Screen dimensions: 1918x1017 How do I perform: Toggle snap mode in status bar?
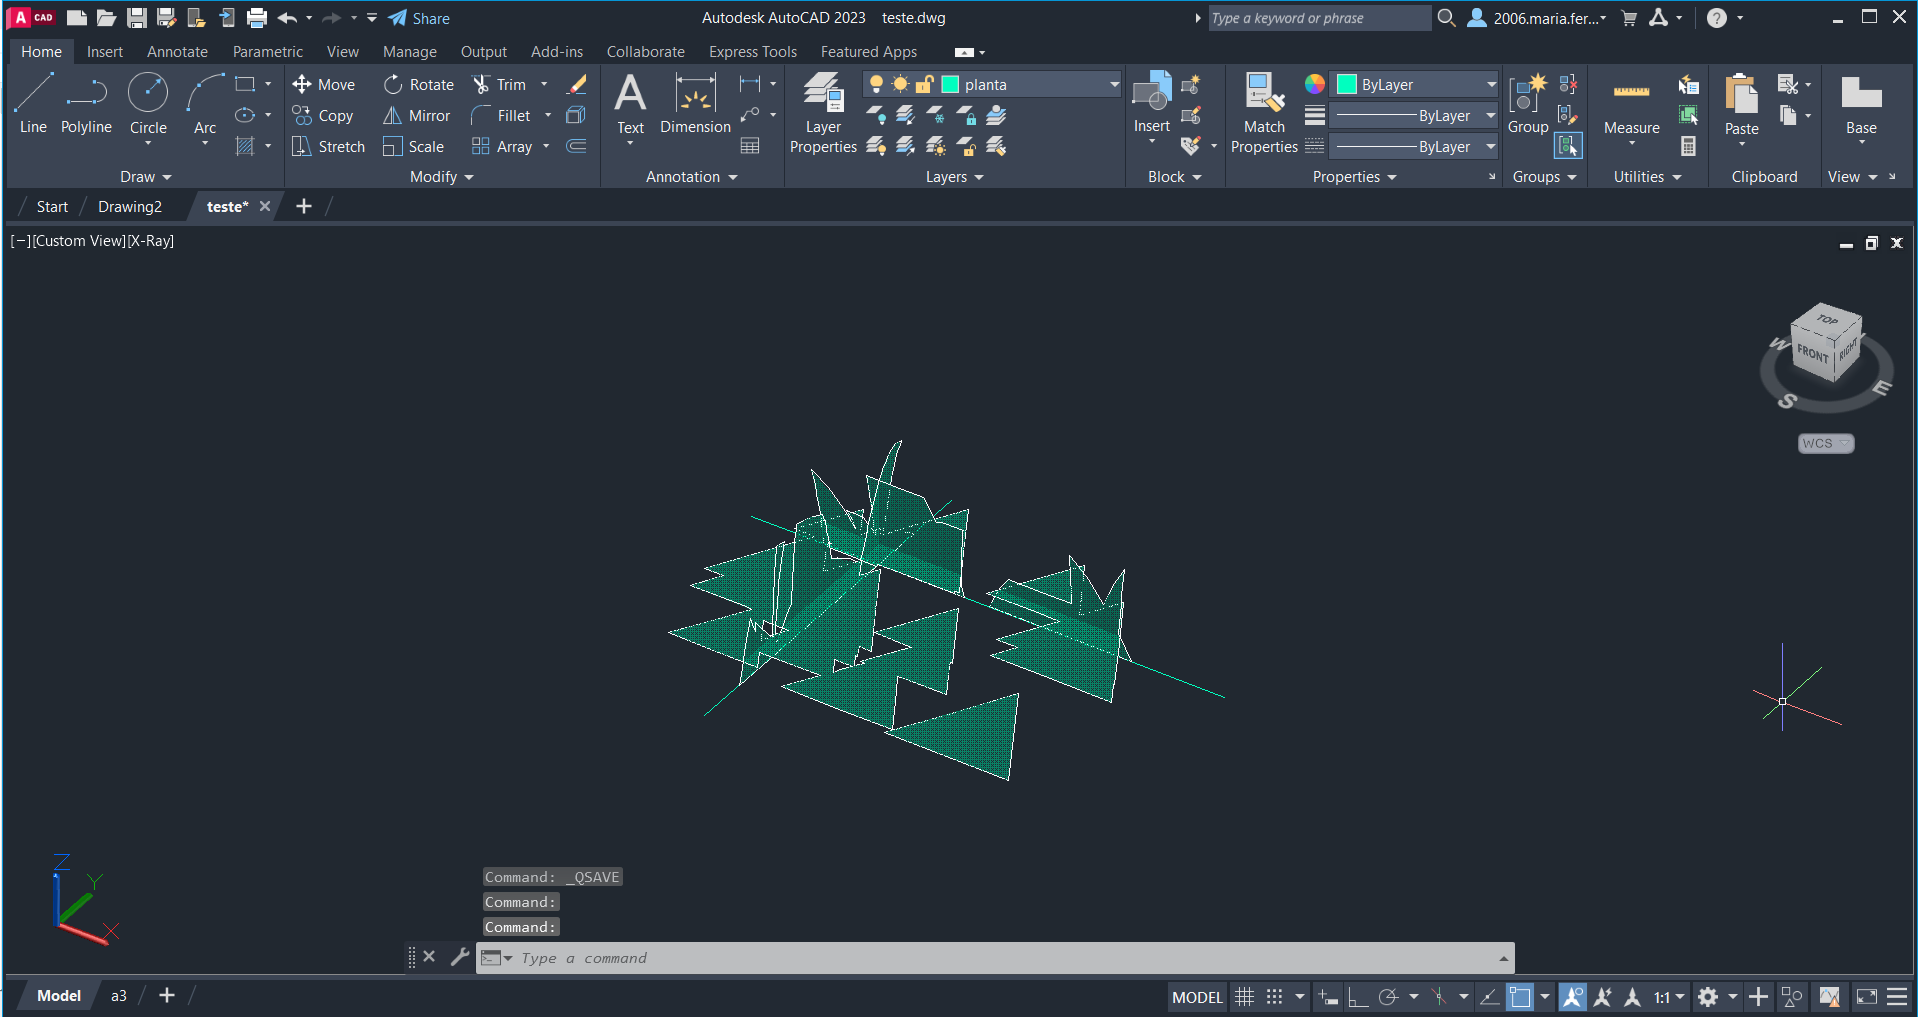(x=1274, y=997)
